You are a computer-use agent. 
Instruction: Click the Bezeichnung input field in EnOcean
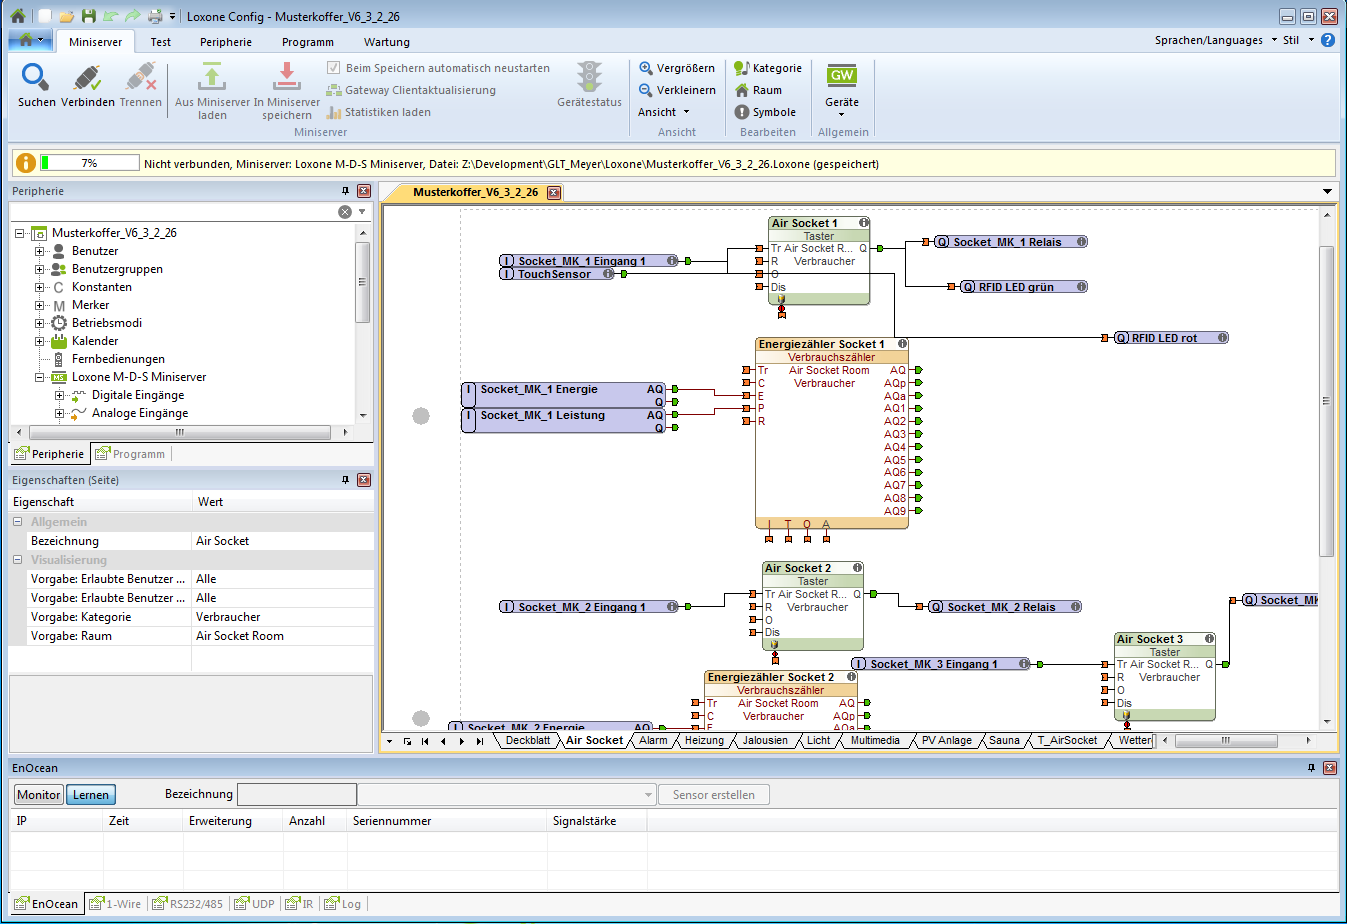(296, 795)
